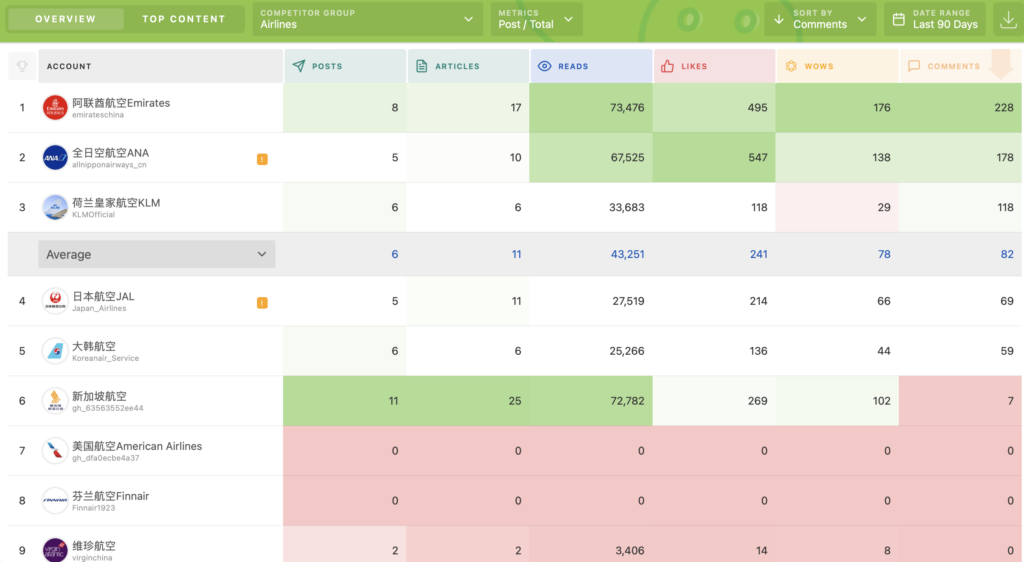The width and height of the screenshot is (1024, 562).
Task: Sort by the Posts column header
Action: pos(345,66)
